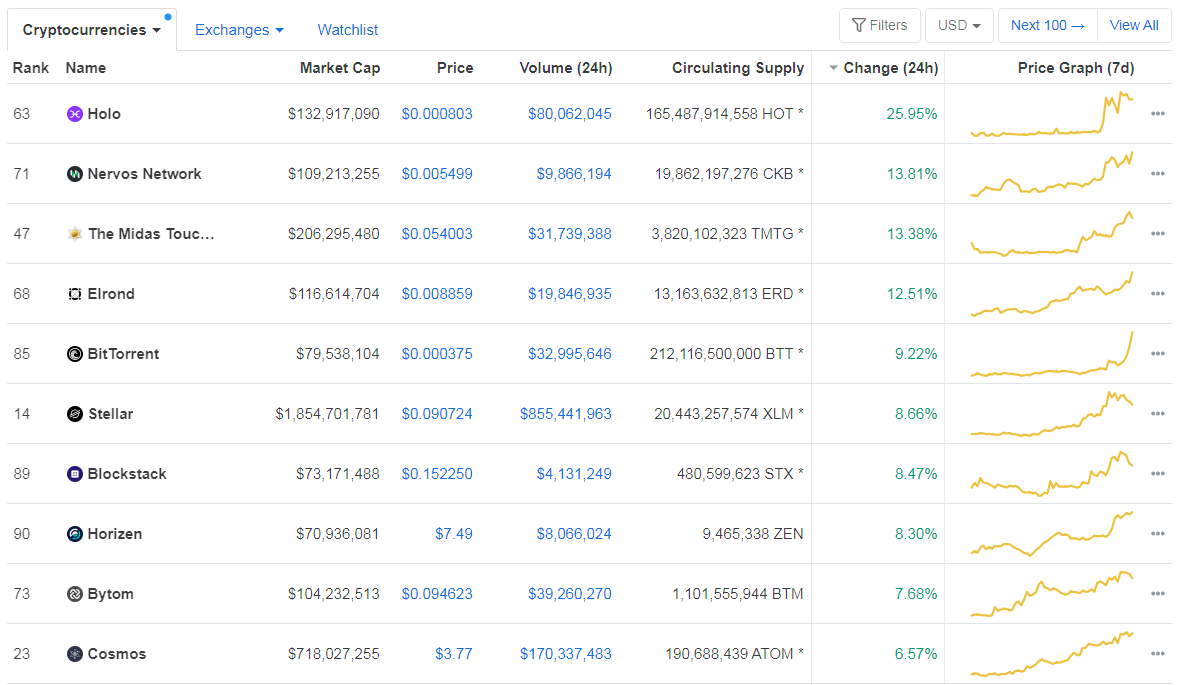Click the BitTorrent coin logo icon

point(75,354)
